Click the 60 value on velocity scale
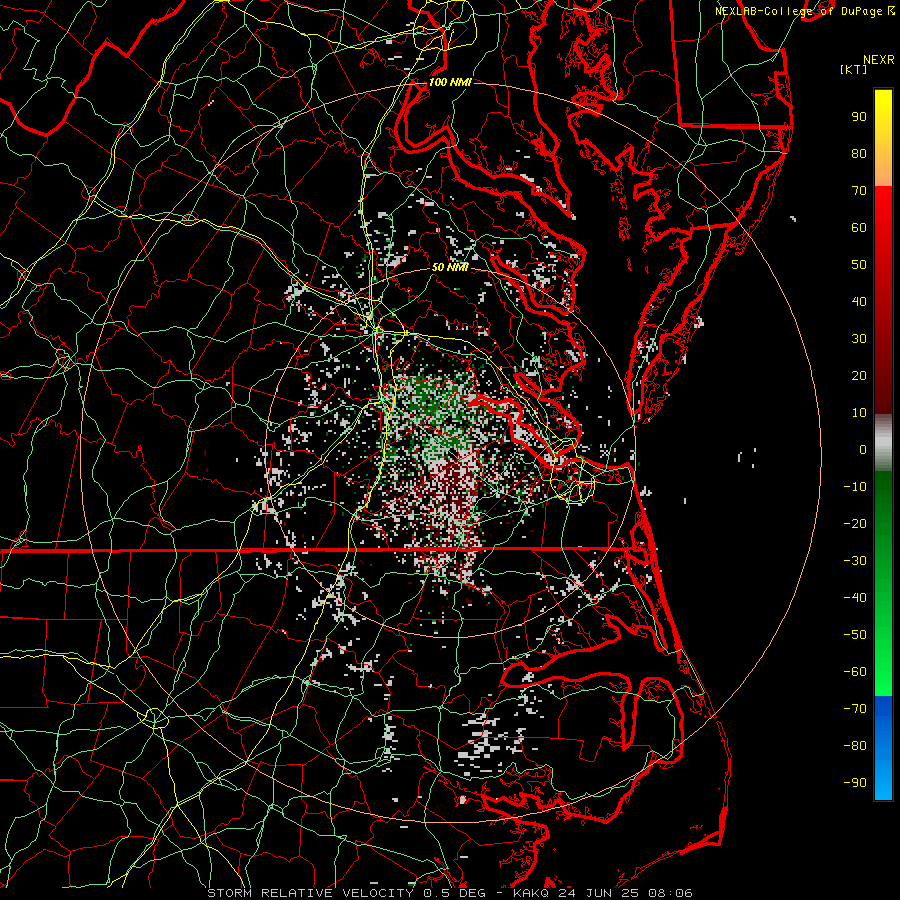Image resolution: width=900 pixels, height=900 pixels. pyautogui.click(x=859, y=228)
